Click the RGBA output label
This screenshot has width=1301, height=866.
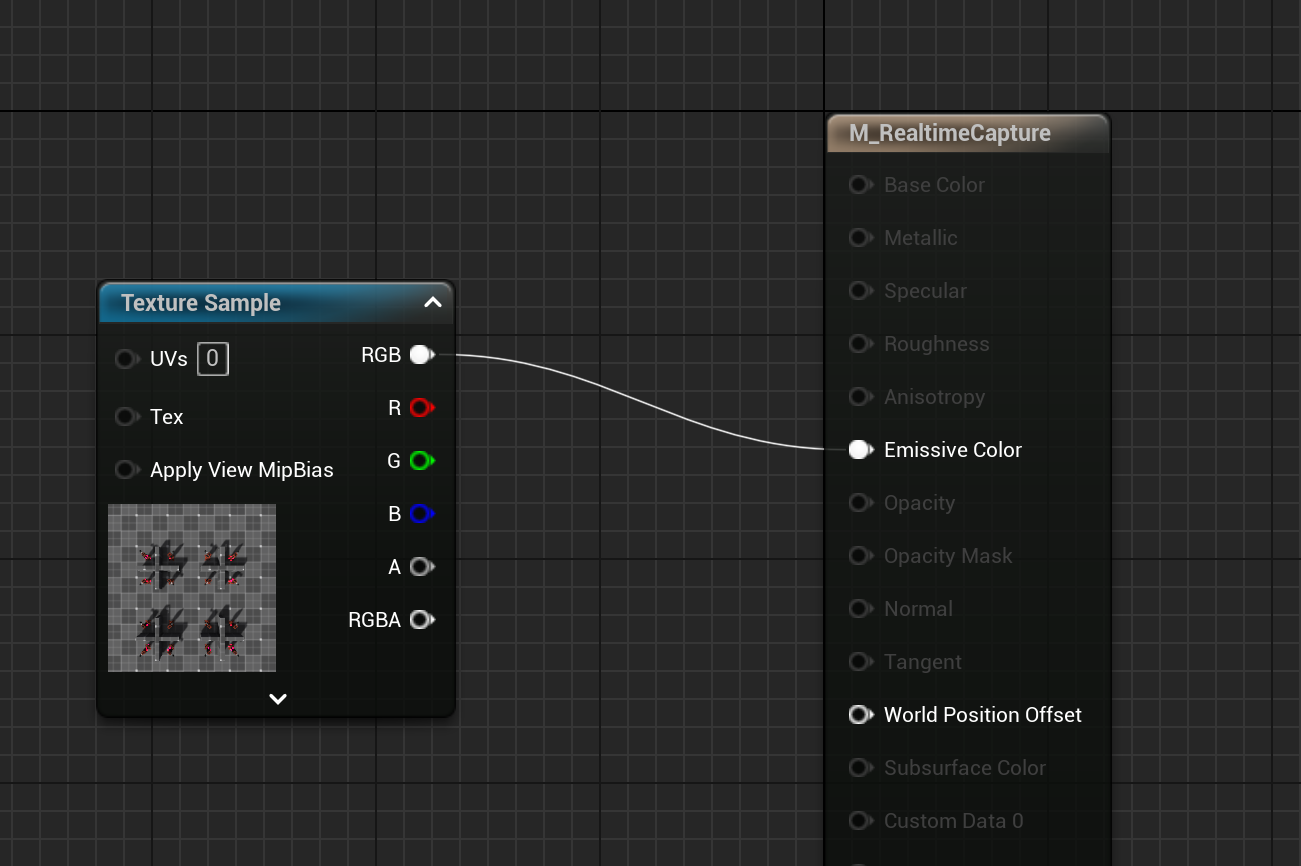(374, 620)
